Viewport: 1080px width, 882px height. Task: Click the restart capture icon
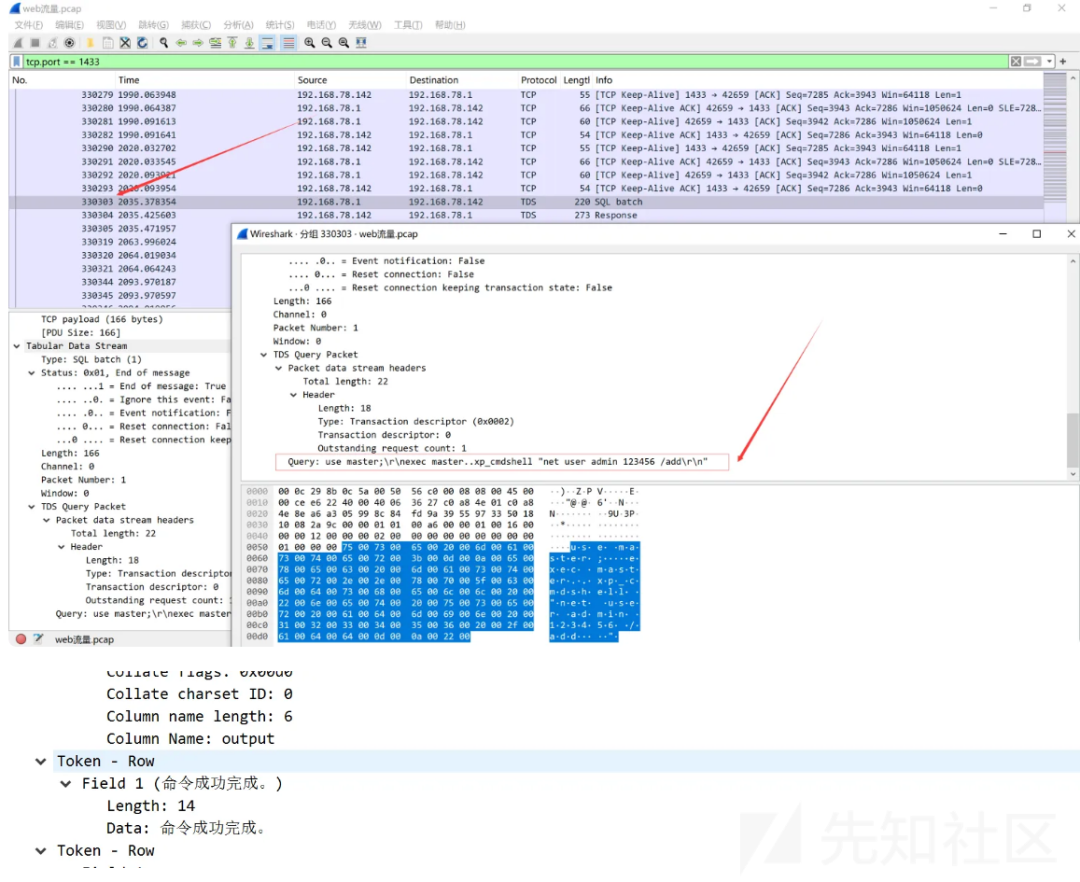tap(52, 43)
